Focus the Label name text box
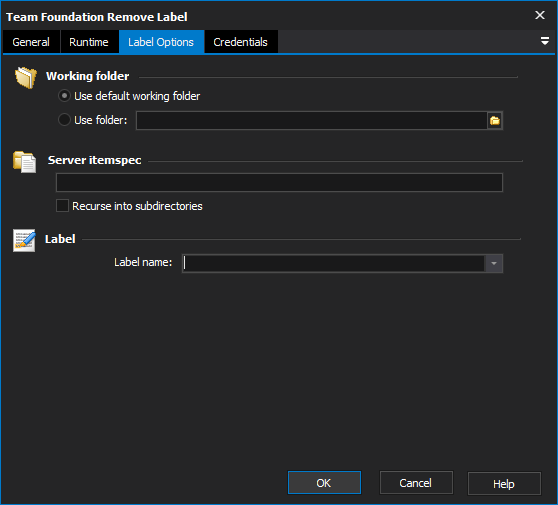This screenshot has width=558, height=505. (333, 263)
